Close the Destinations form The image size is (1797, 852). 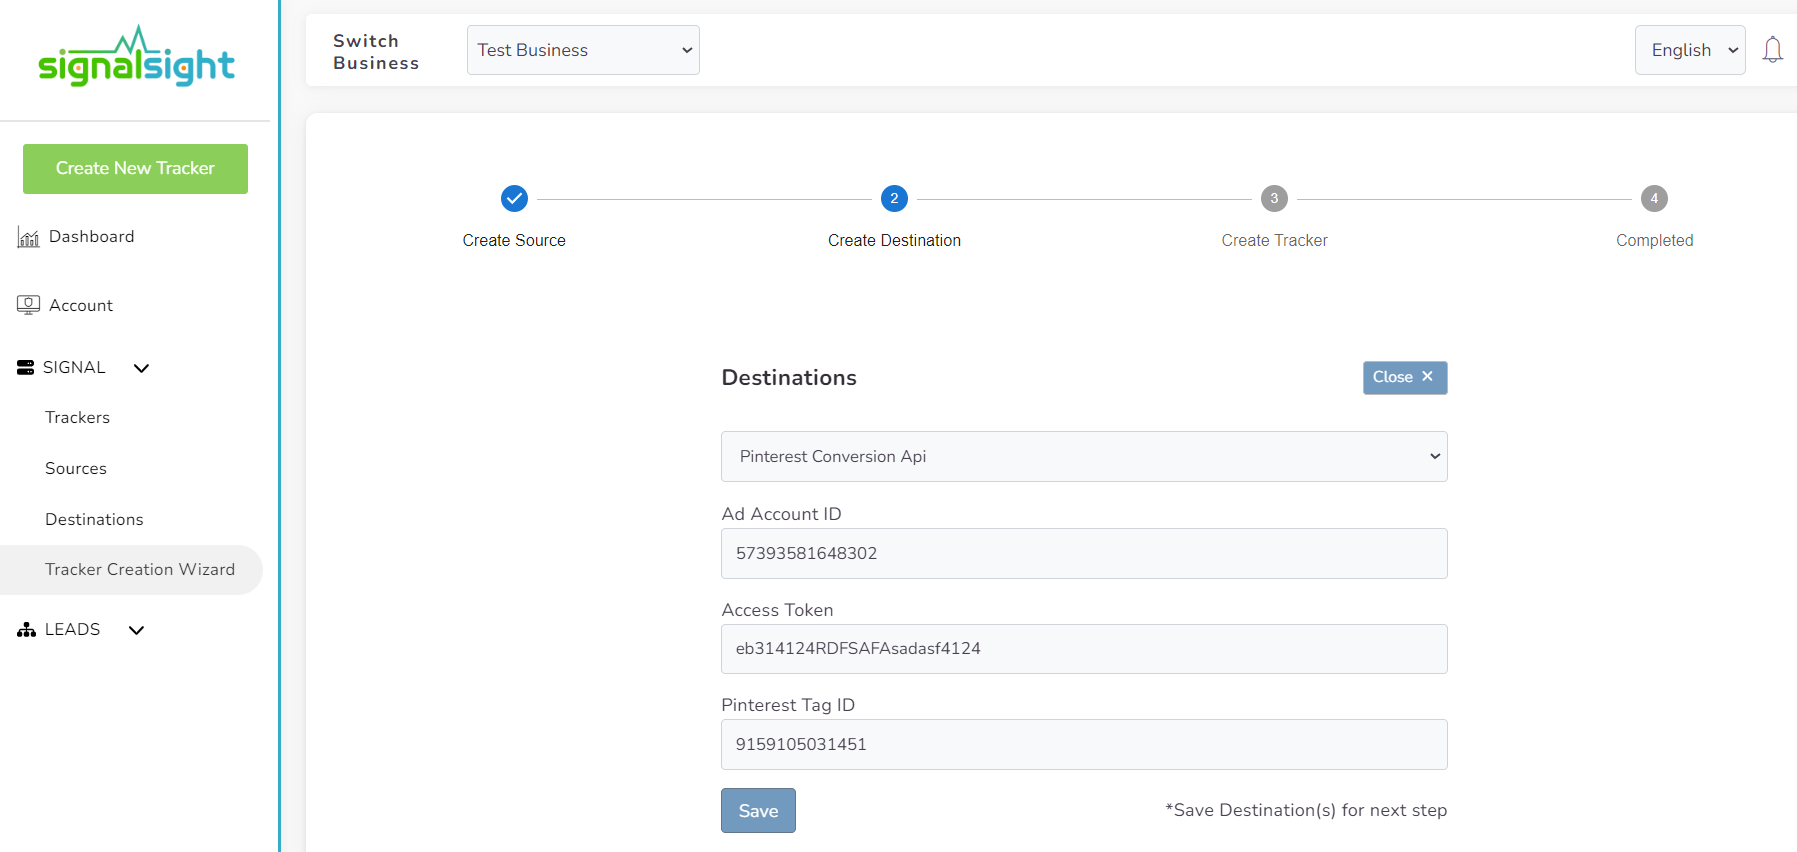point(1405,378)
